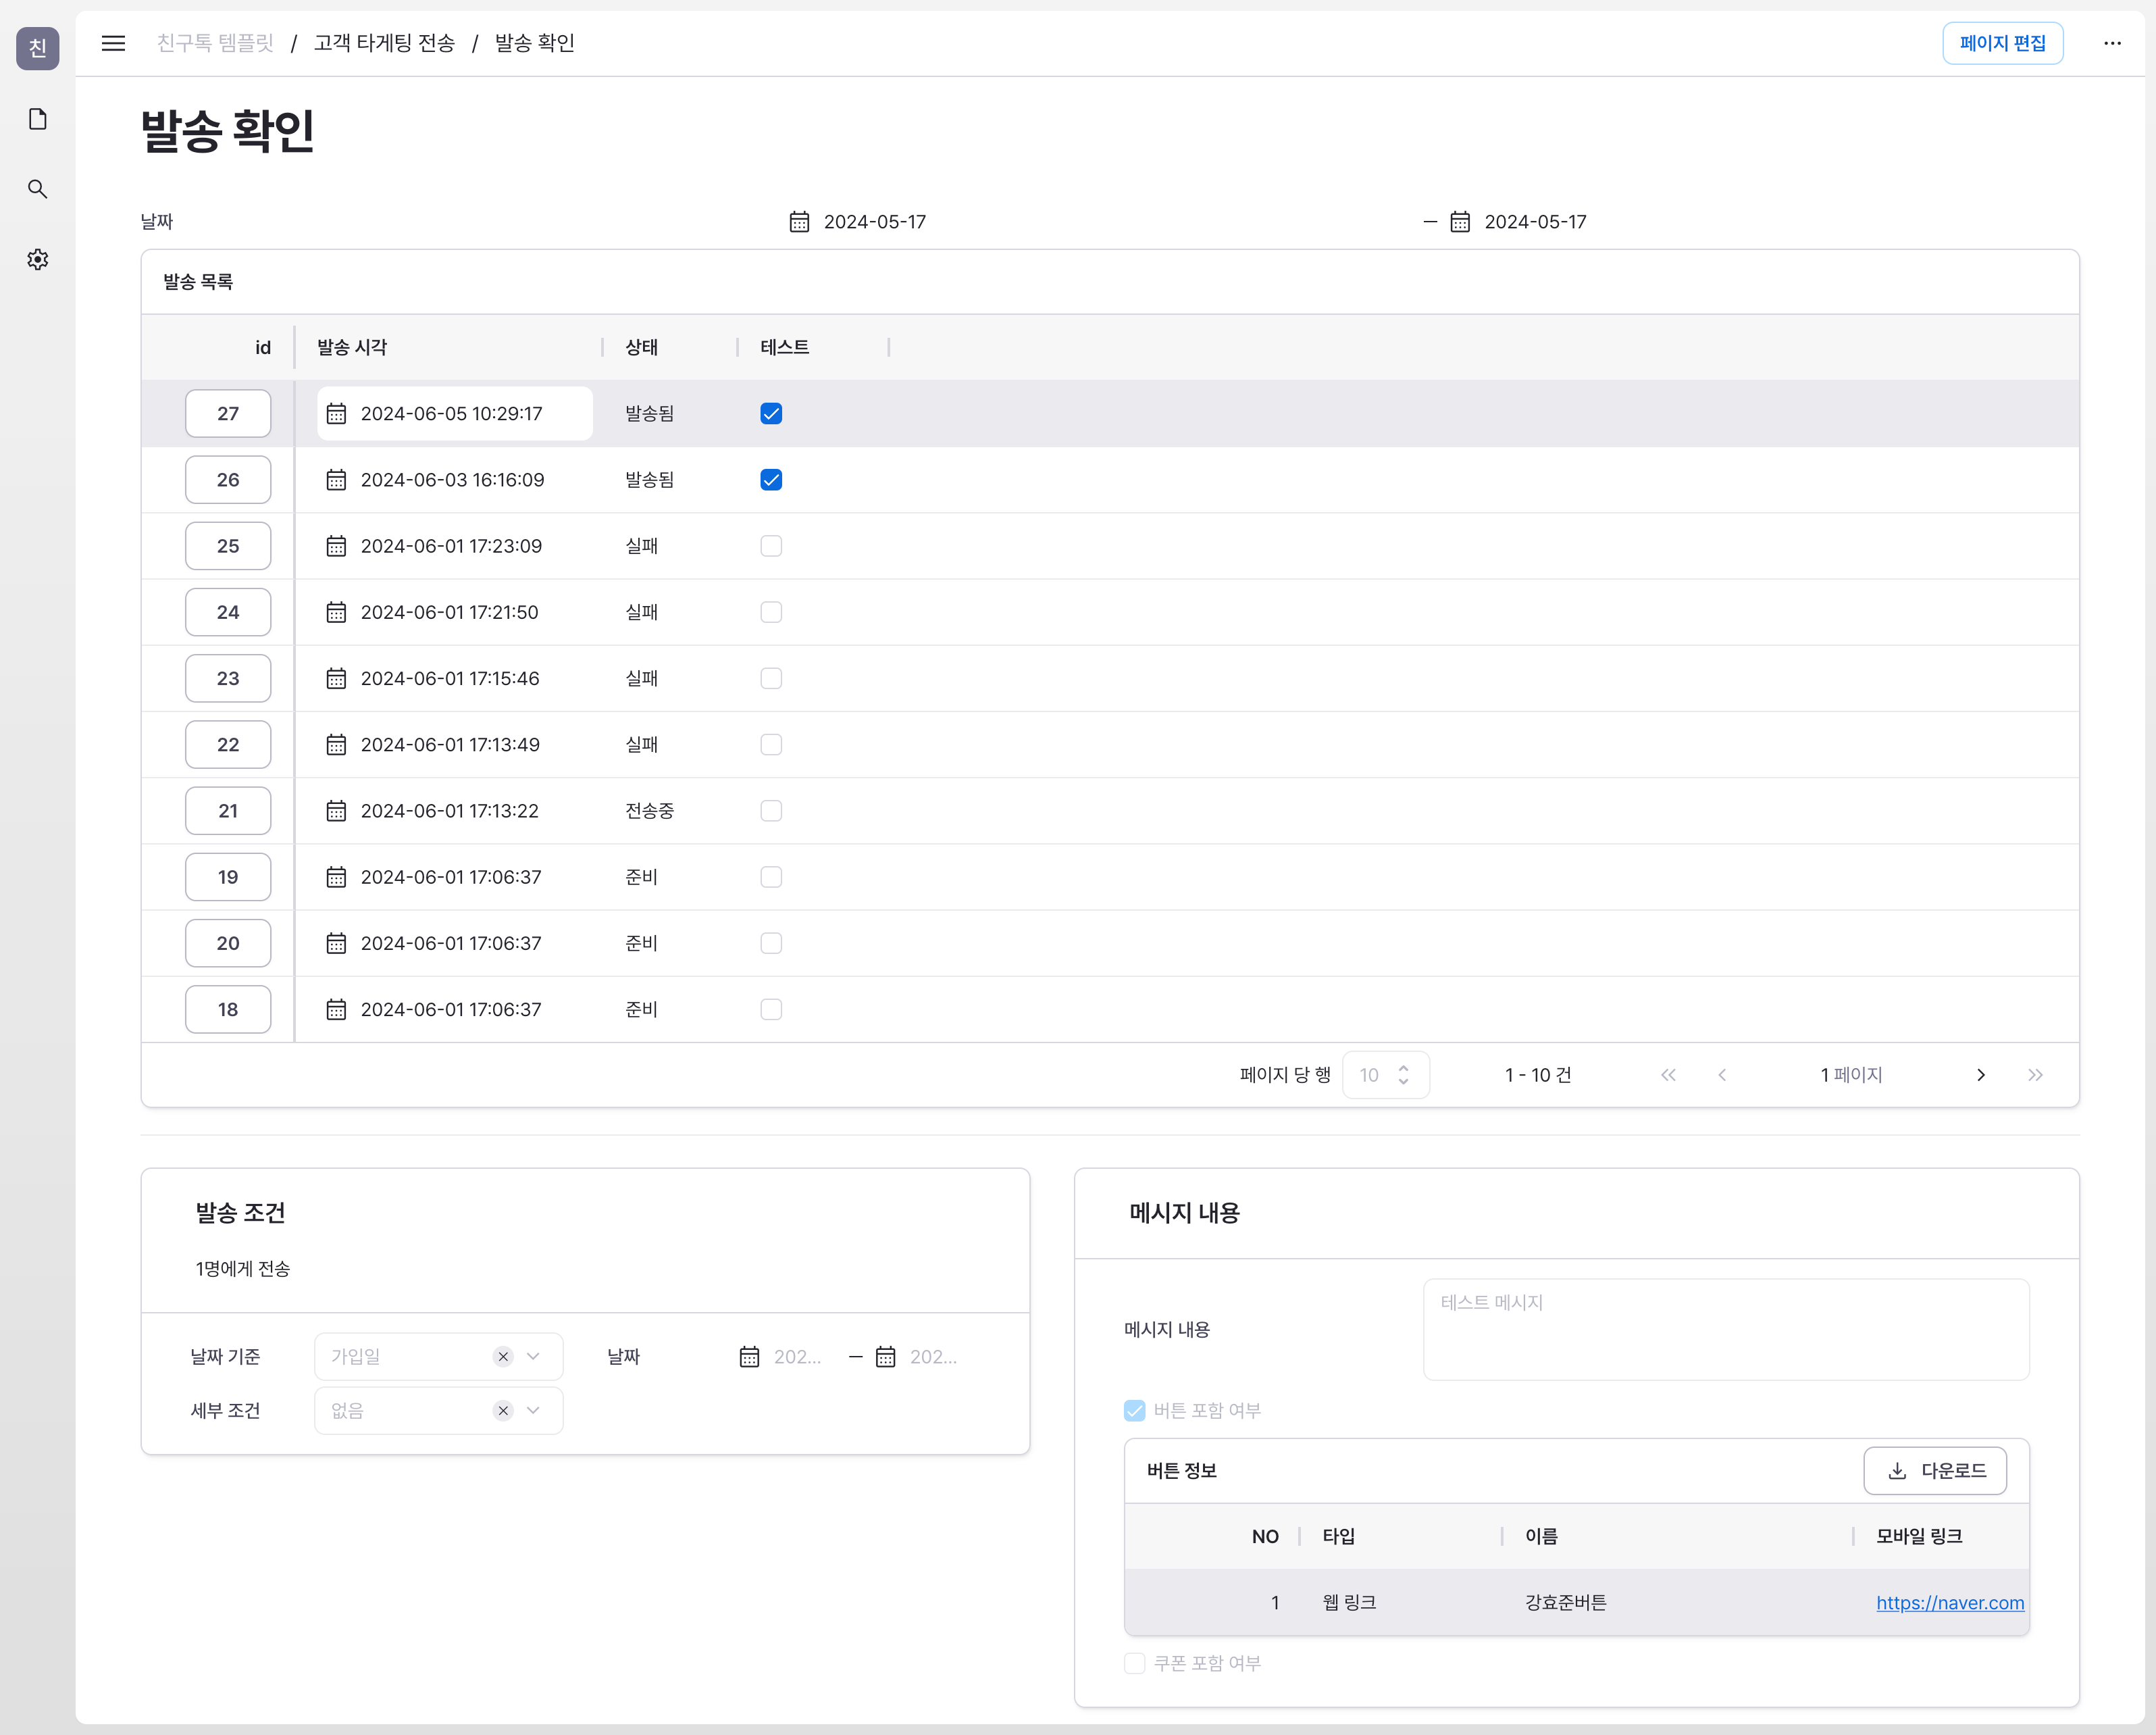Sort by the 발송 시각 column header
2156x1735 pixels.
coord(352,348)
